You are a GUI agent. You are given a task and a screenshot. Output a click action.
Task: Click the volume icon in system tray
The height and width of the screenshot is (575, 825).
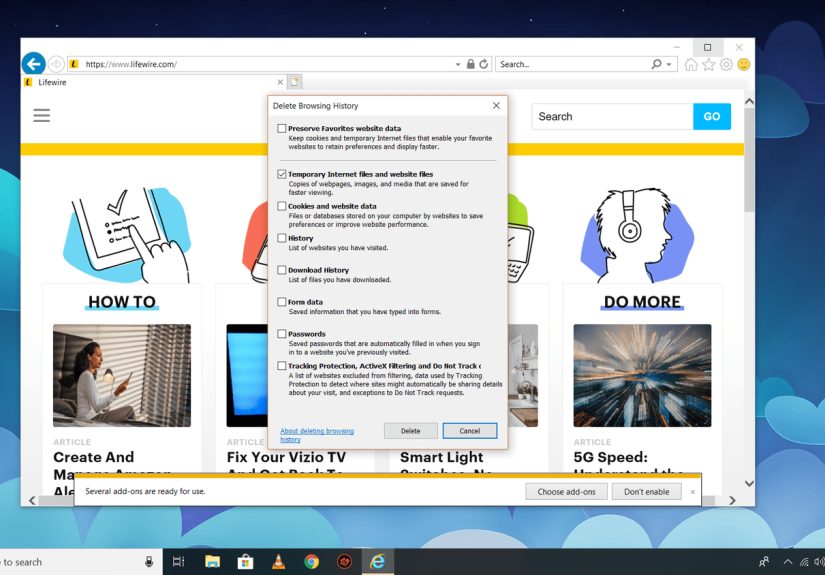pos(819,562)
